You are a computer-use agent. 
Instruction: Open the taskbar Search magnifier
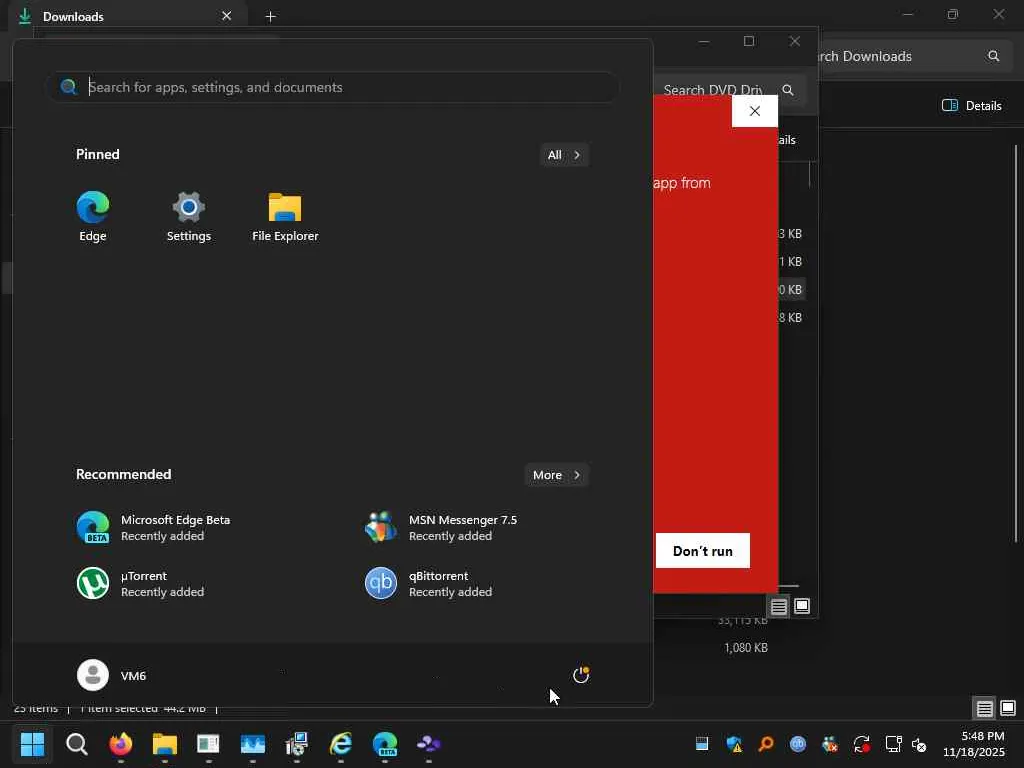(76, 744)
